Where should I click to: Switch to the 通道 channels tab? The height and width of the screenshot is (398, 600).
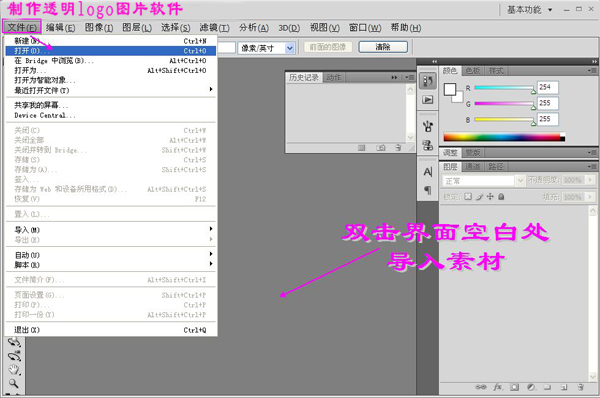473,166
